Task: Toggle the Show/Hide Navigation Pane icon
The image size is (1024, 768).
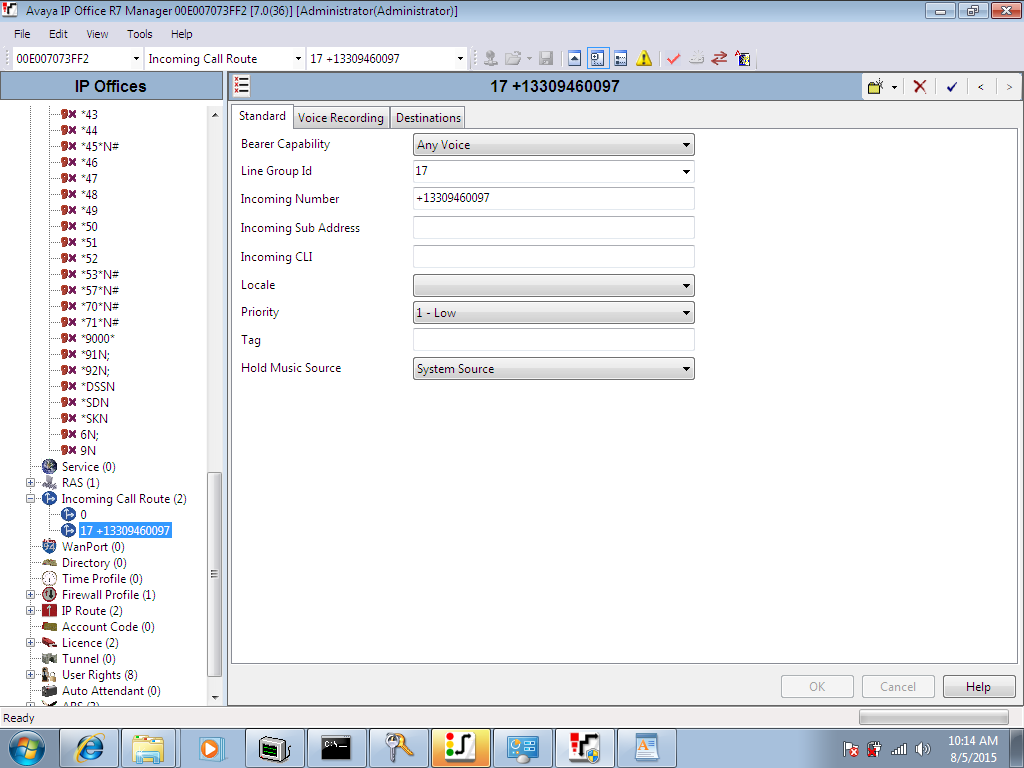Action: pyautogui.click(x=598, y=59)
